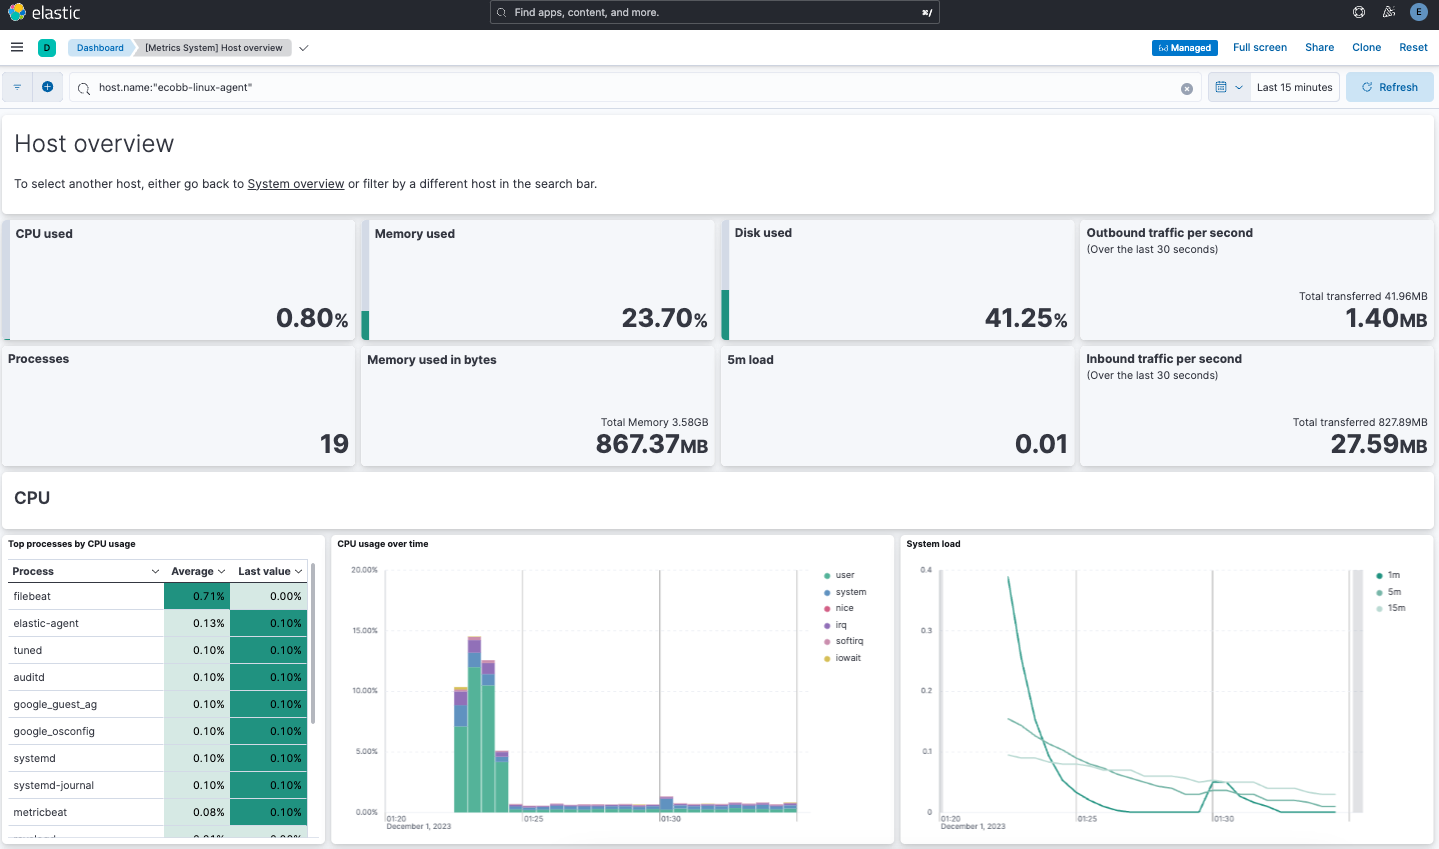This screenshot has height=849, width=1439.
Task: Open the notifications bell icon
Action: coord(1388,12)
